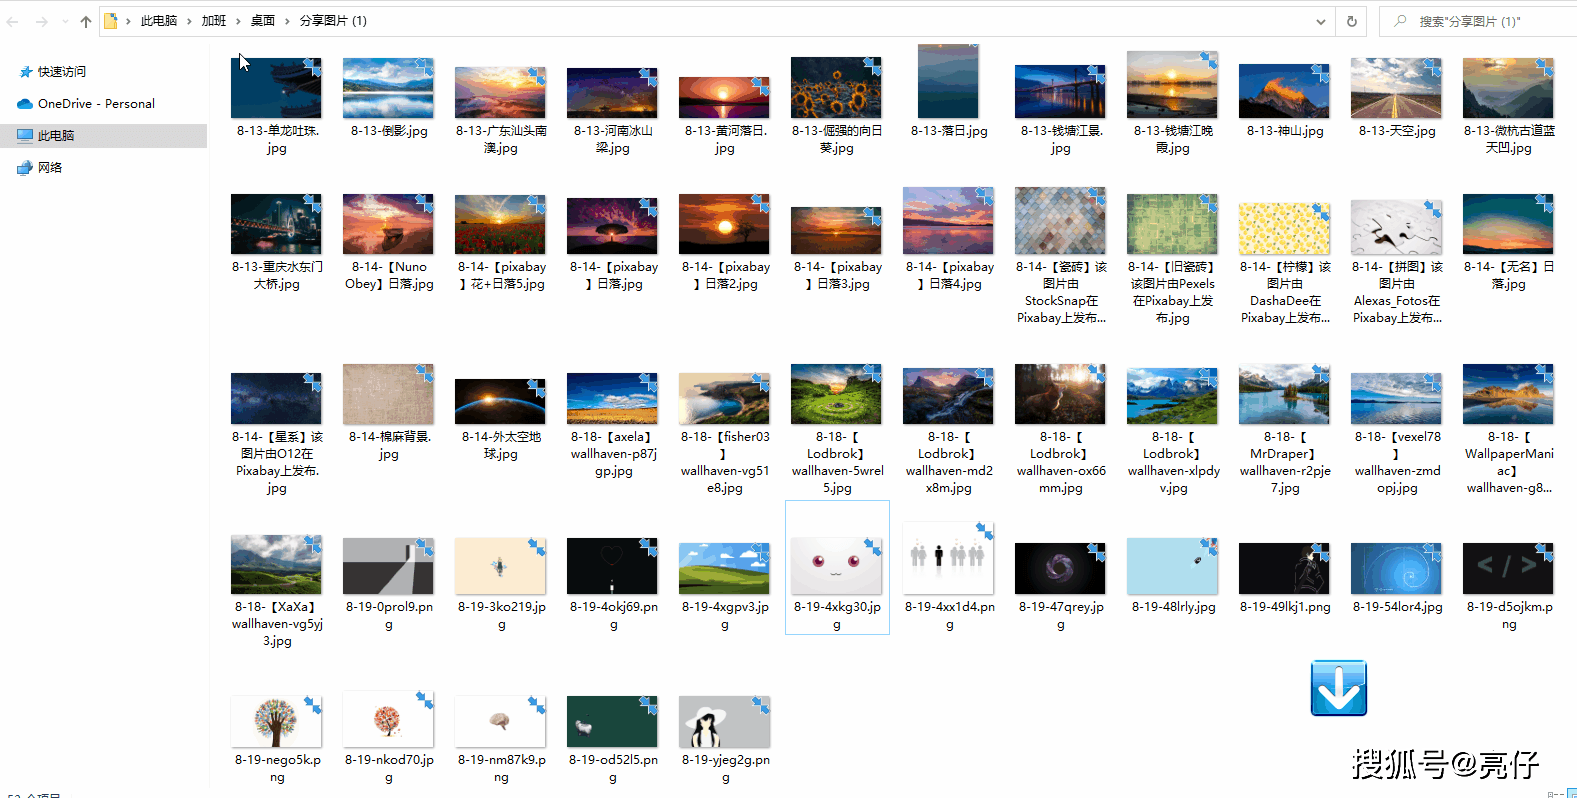The image size is (1577, 798).
Task: Click 分享图片 (1) breadcrumb segment
Action: pos(333,21)
